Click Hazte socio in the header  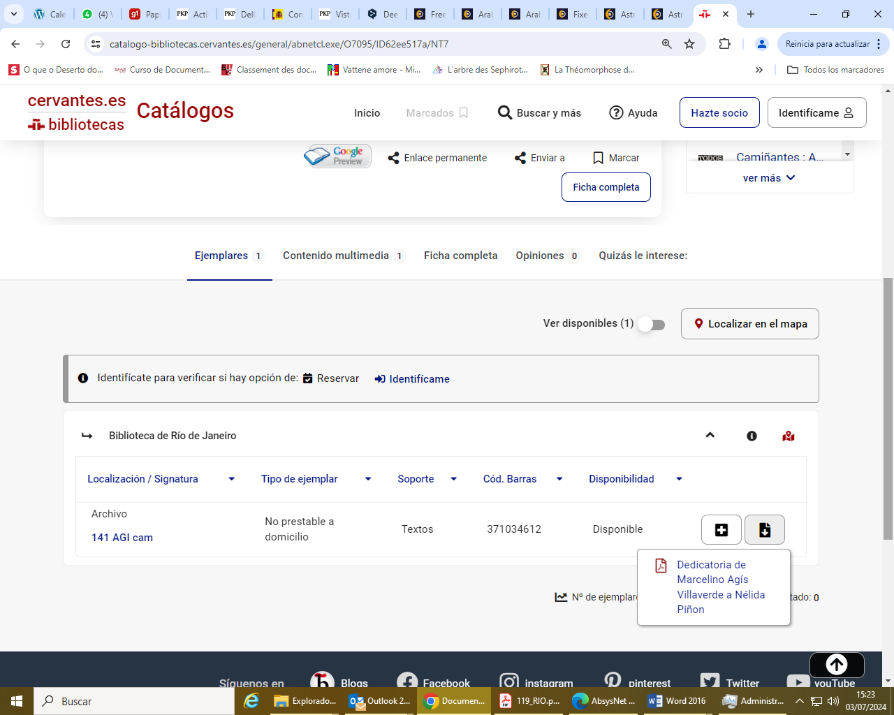(719, 112)
